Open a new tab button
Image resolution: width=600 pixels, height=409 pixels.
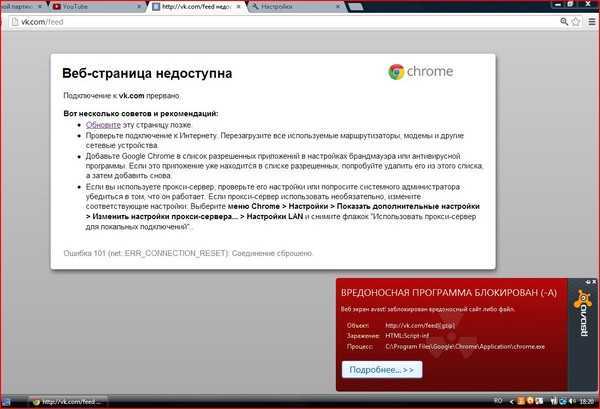pyautogui.click(x=356, y=7)
